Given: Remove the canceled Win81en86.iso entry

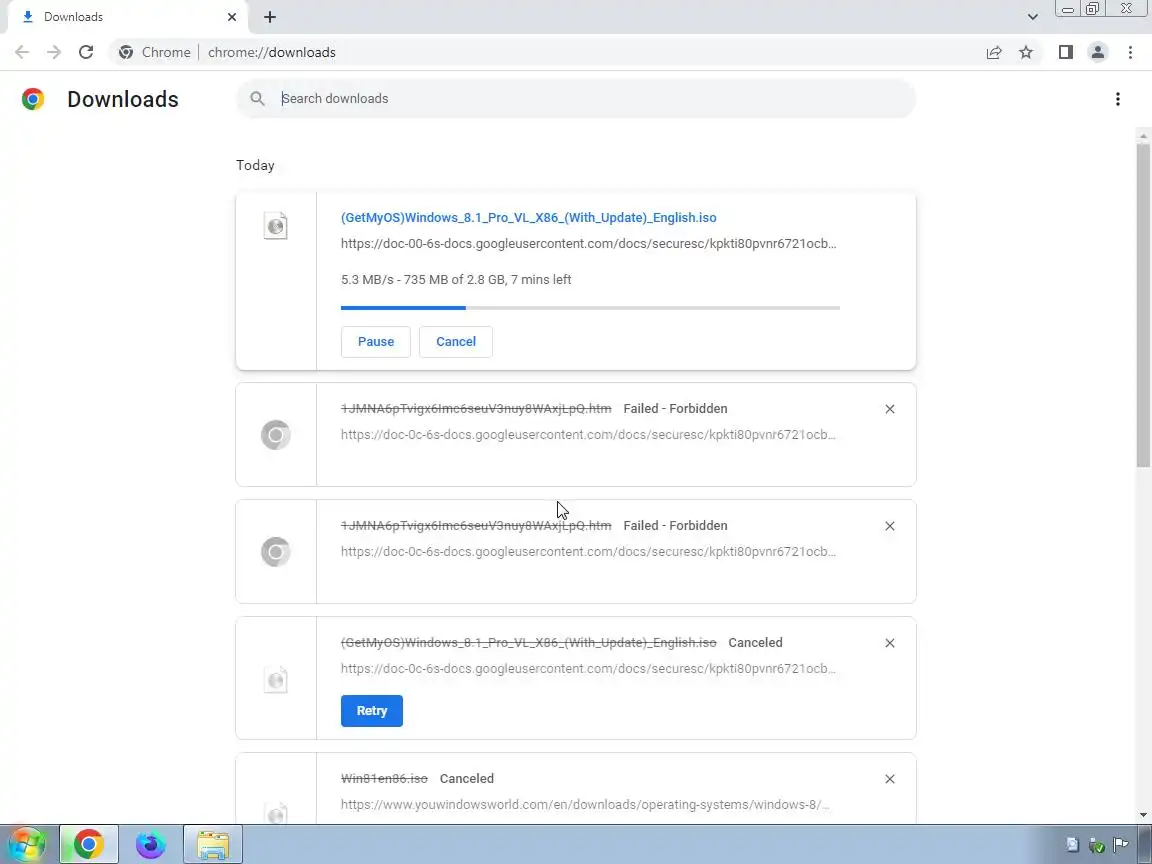Looking at the screenshot, I should click(x=890, y=779).
